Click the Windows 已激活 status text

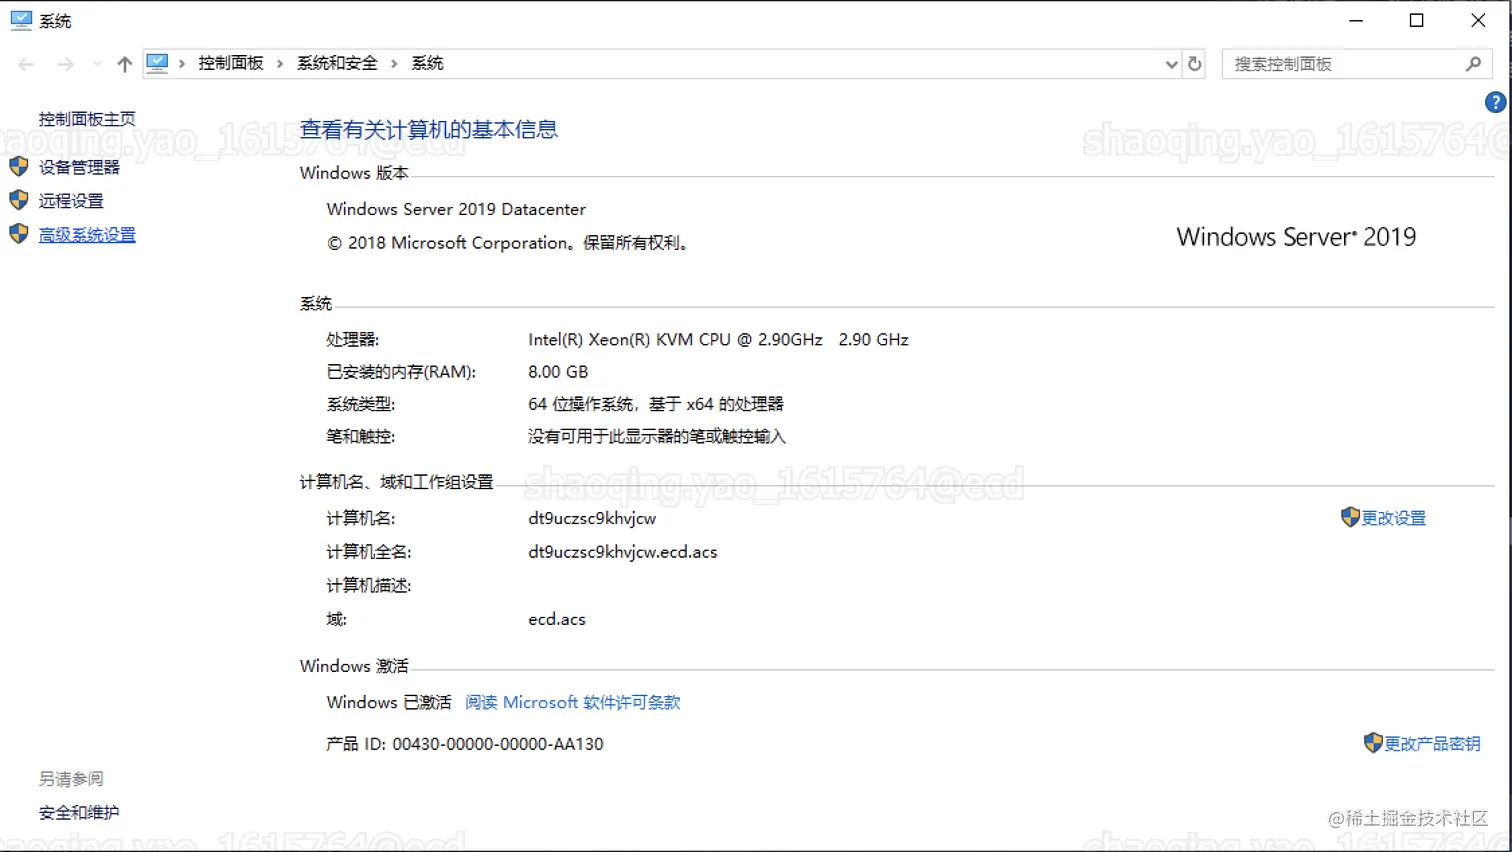(389, 702)
